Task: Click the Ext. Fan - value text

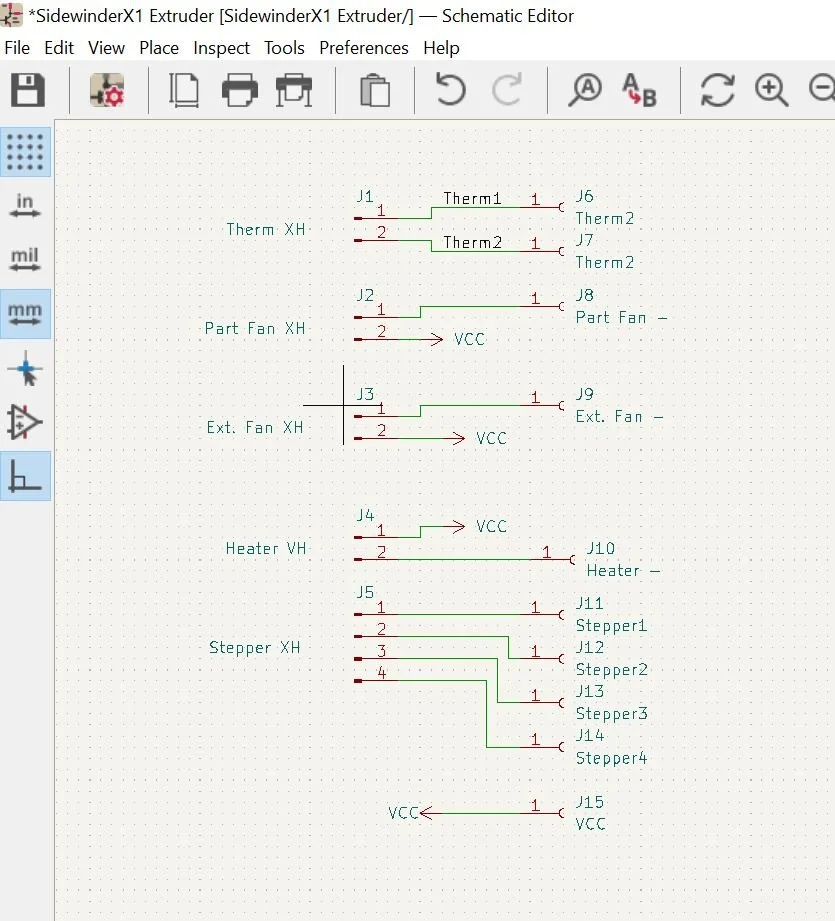Action: (x=619, y=416)
